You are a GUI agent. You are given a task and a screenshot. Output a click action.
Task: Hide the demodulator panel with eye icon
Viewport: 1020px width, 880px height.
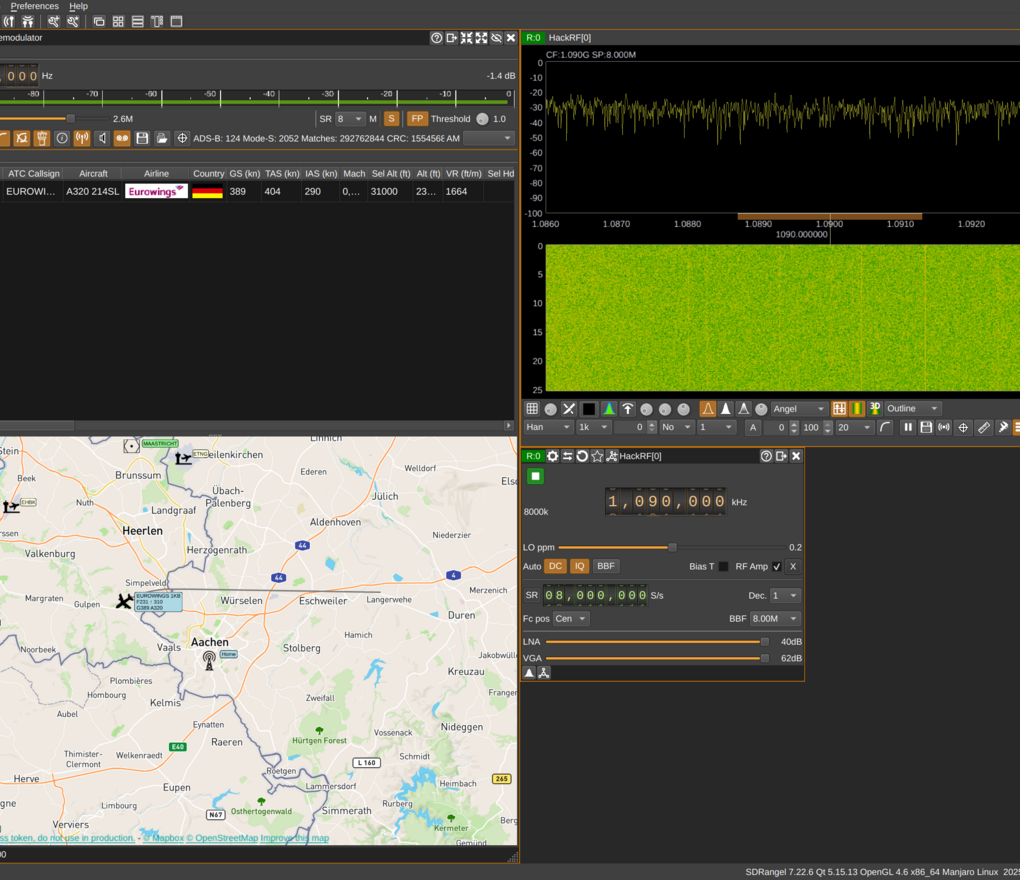pos(496,38)
